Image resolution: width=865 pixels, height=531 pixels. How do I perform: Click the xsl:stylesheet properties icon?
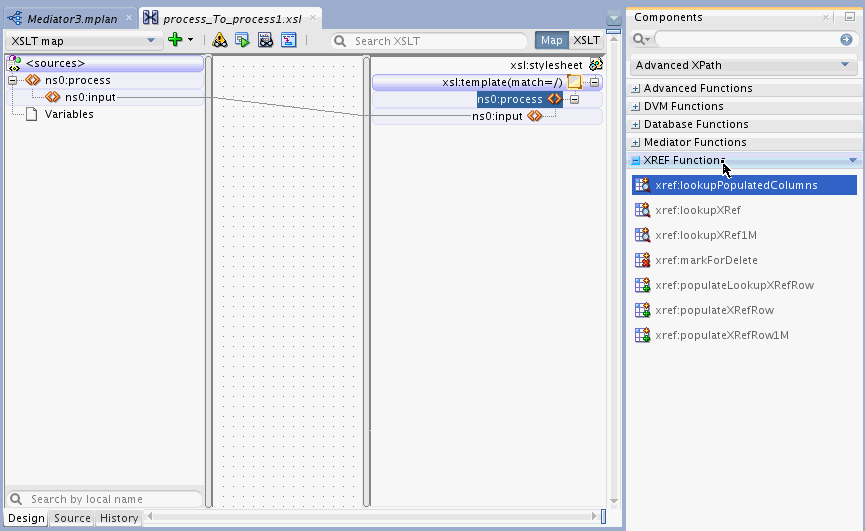(x=595, y=65)
